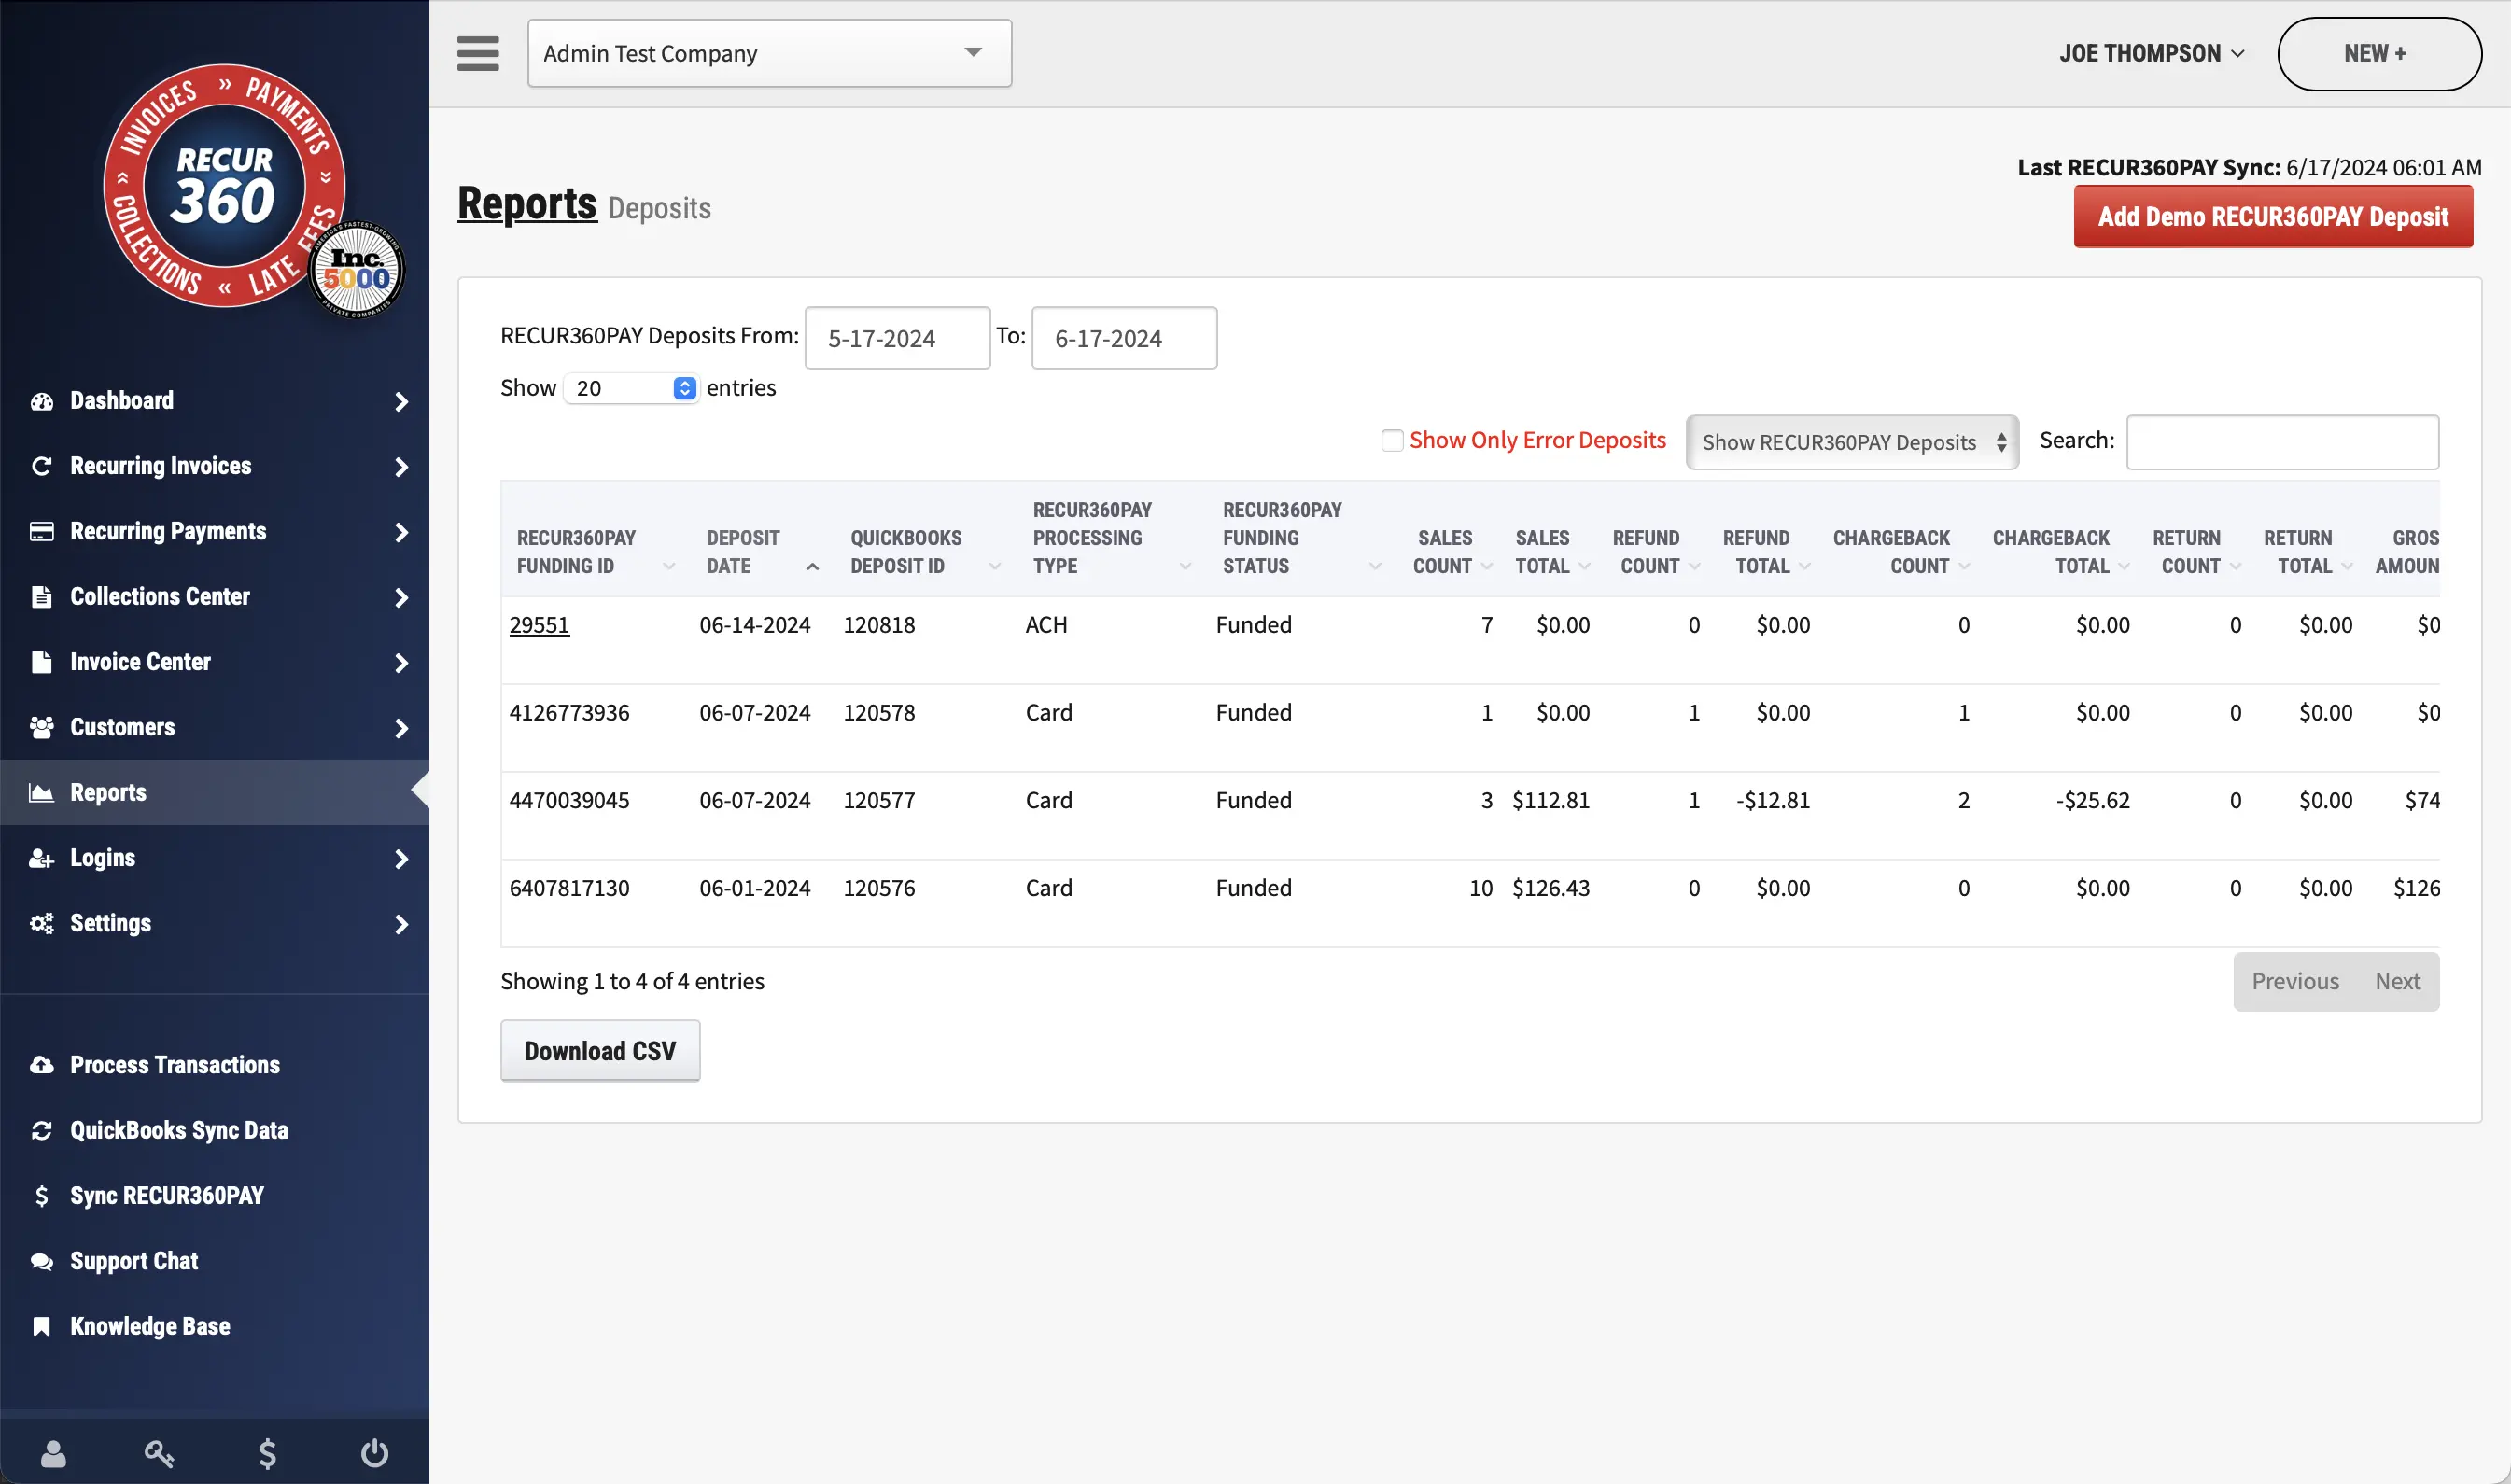
Task: Click the Download CSV button
Action: coord(600,1051)
